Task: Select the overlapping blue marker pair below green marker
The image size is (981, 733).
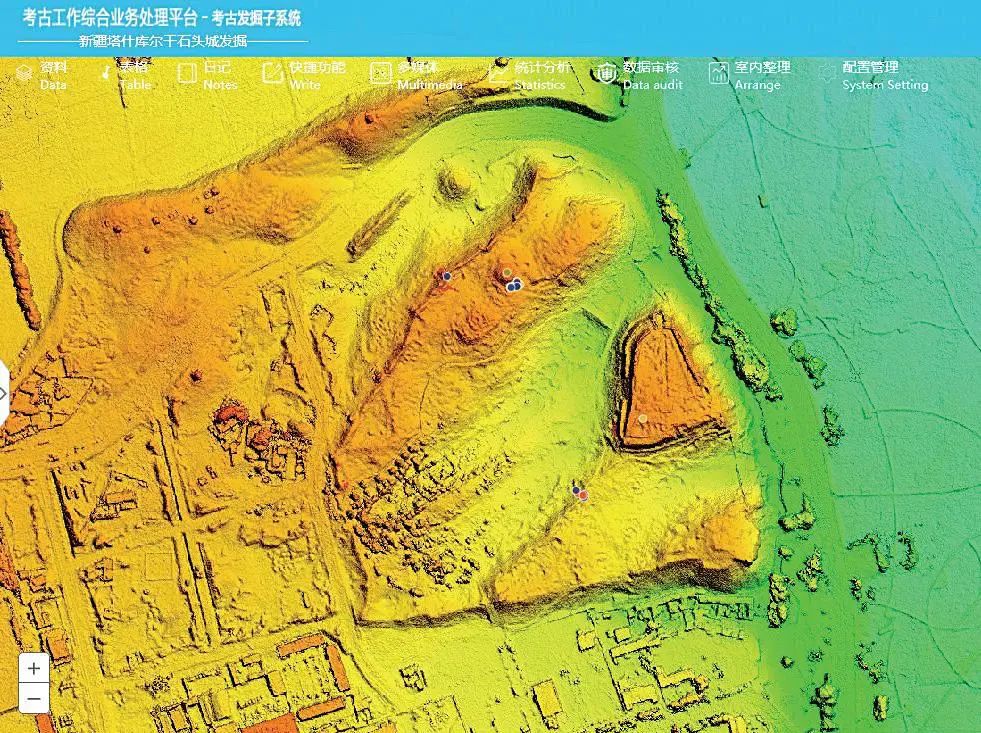Action: [514, 287]
